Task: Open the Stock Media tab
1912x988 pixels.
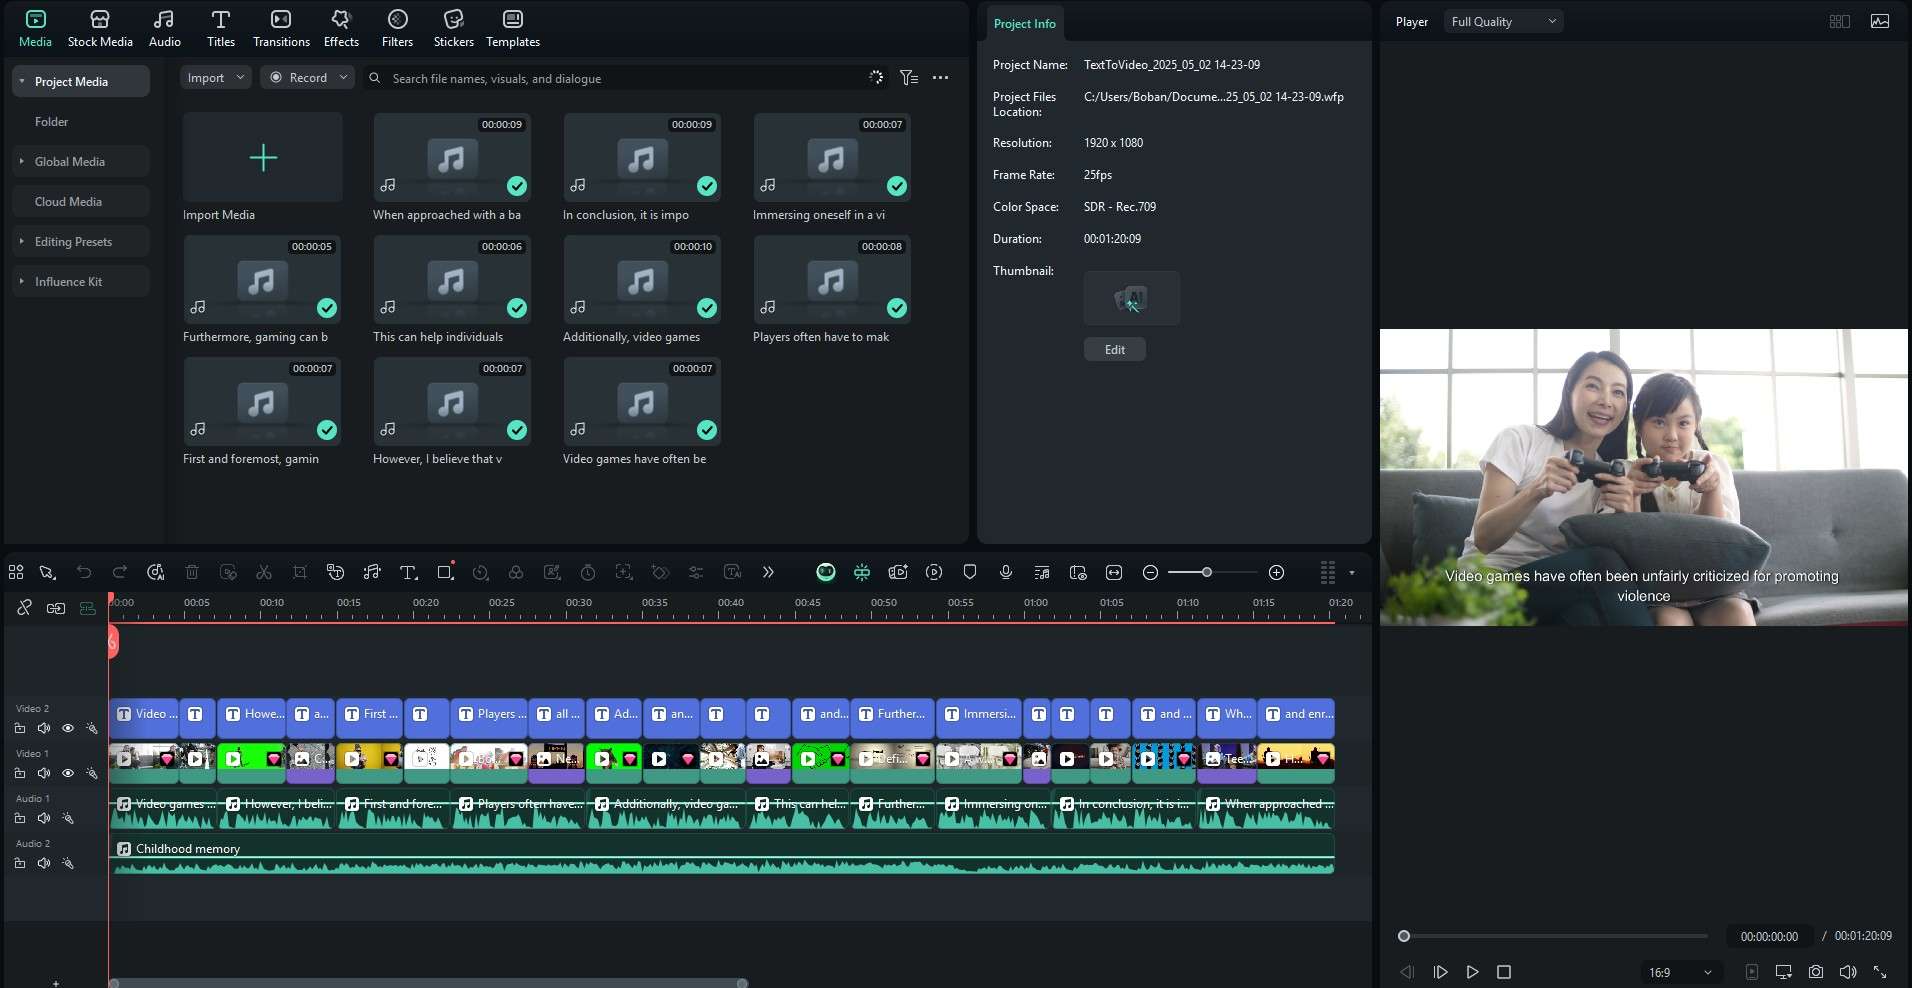Action: (x=100, y=28)
